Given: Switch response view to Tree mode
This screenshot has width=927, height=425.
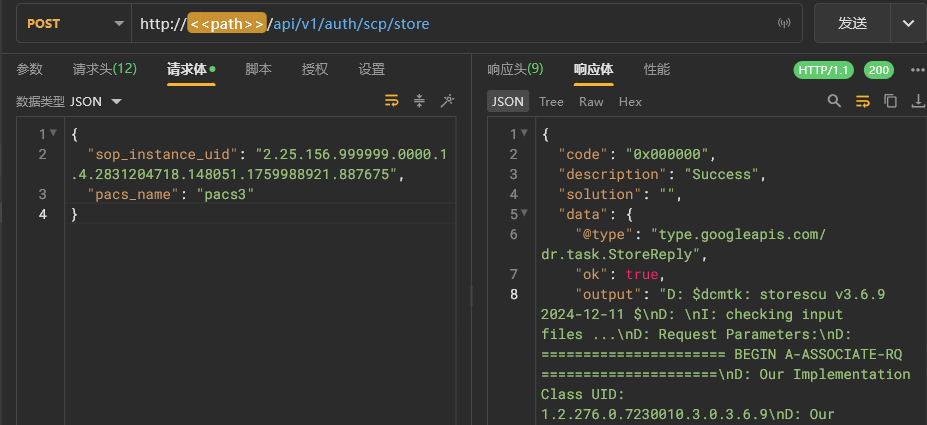Looking at the screenshot, I should point(551,102).
